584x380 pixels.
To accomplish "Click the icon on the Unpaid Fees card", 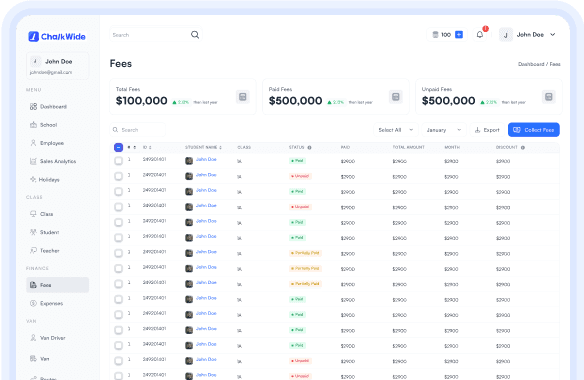I will [x=549, y=97].
